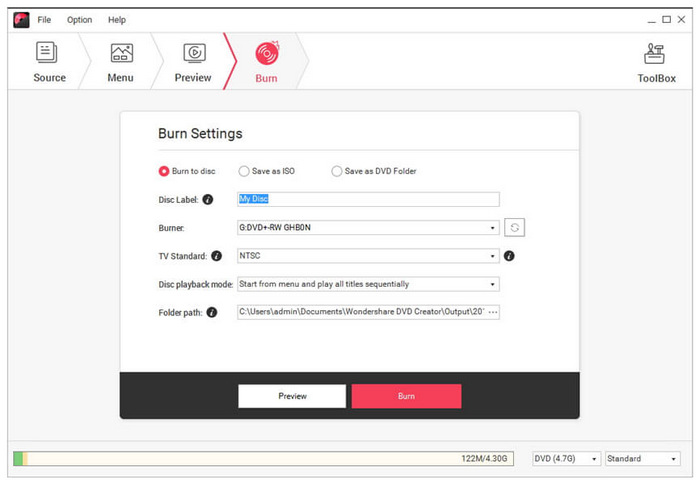Close the DVD Creator window

click(x=681, y=20)
